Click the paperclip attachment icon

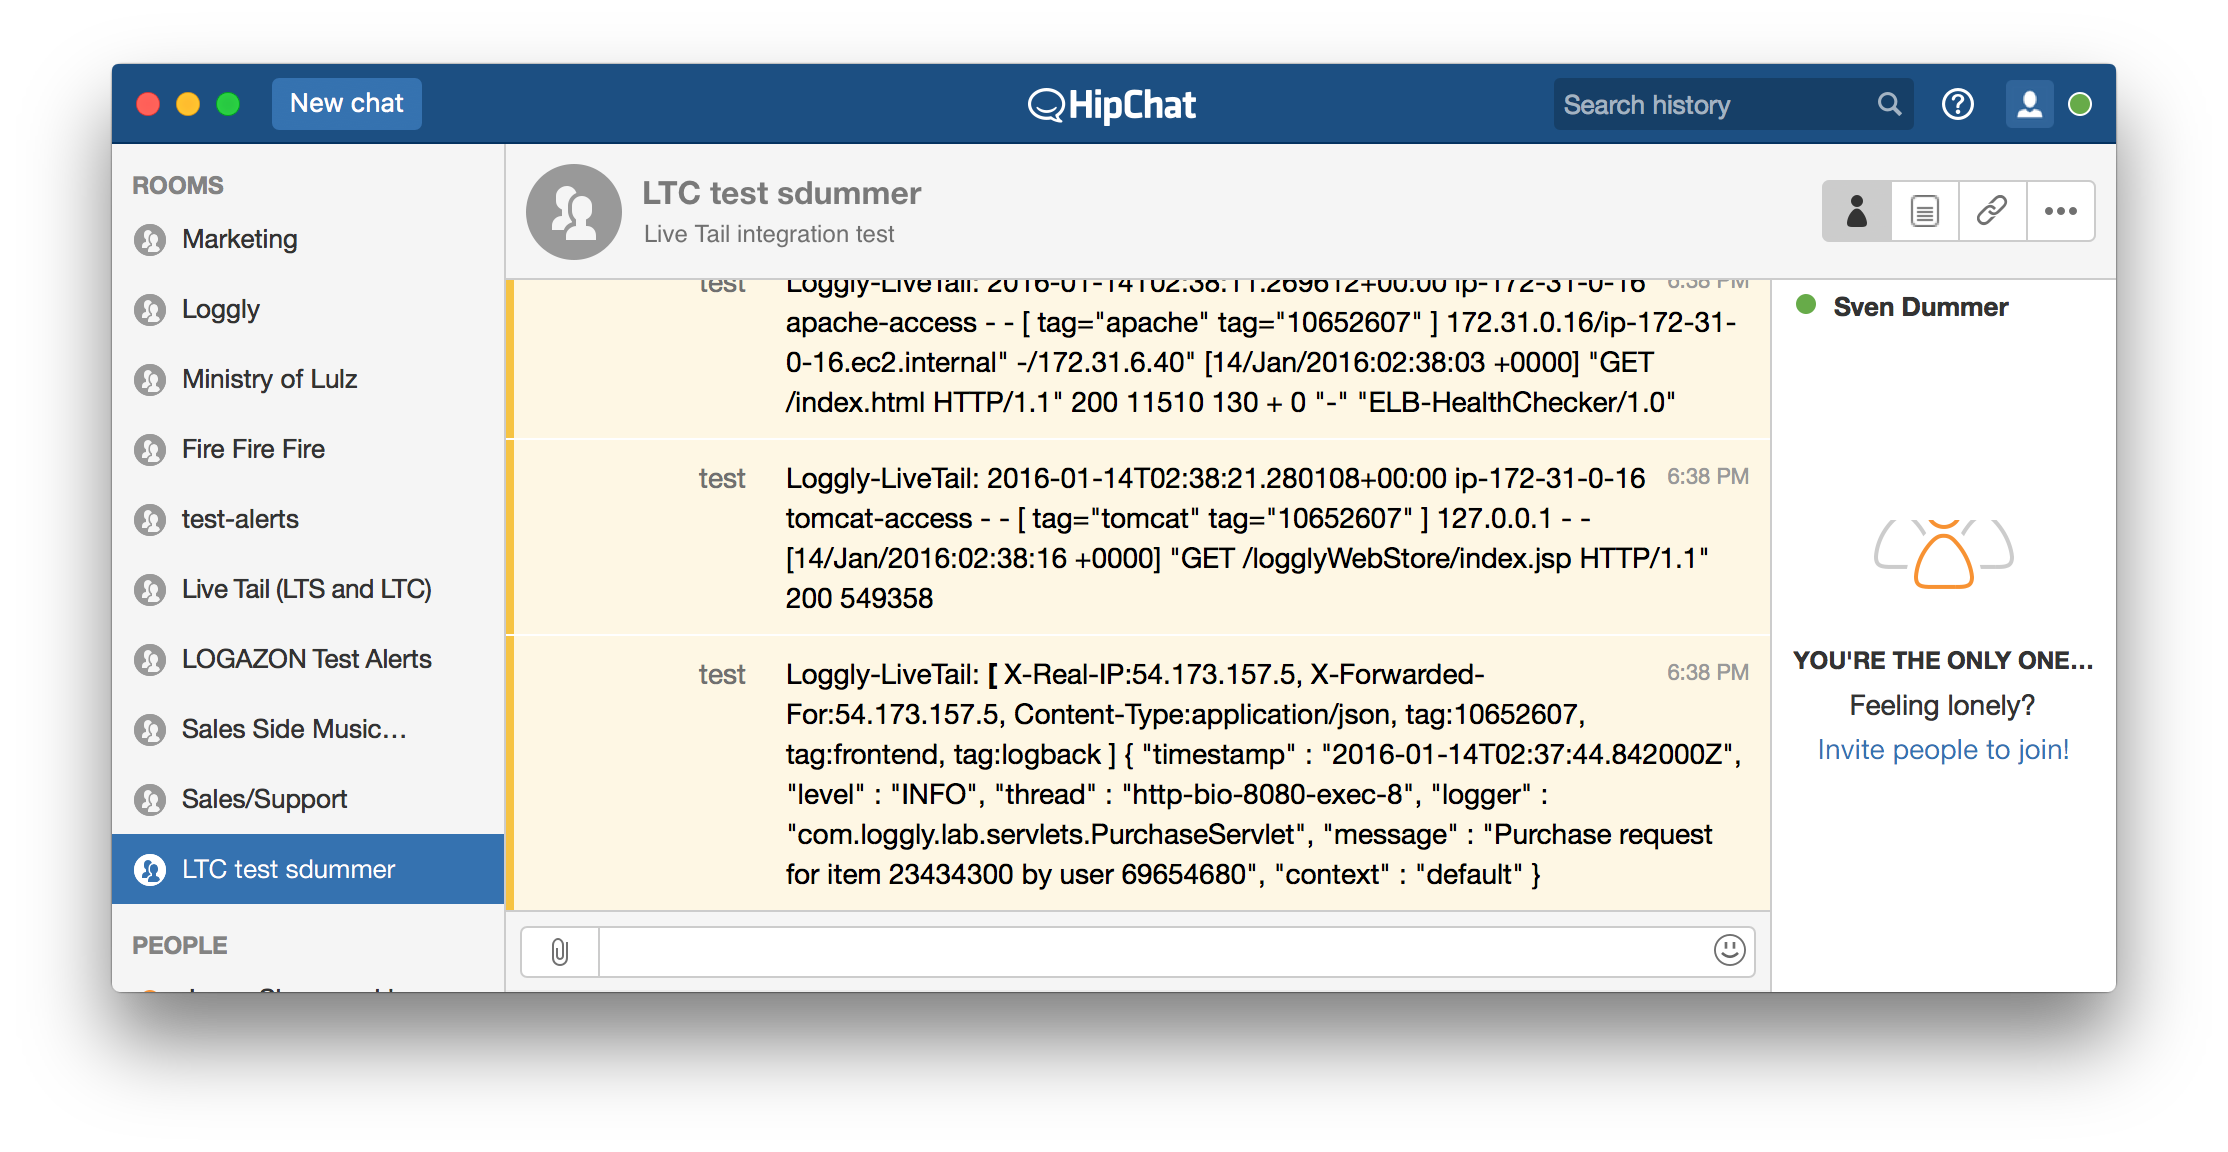[560, 951]
